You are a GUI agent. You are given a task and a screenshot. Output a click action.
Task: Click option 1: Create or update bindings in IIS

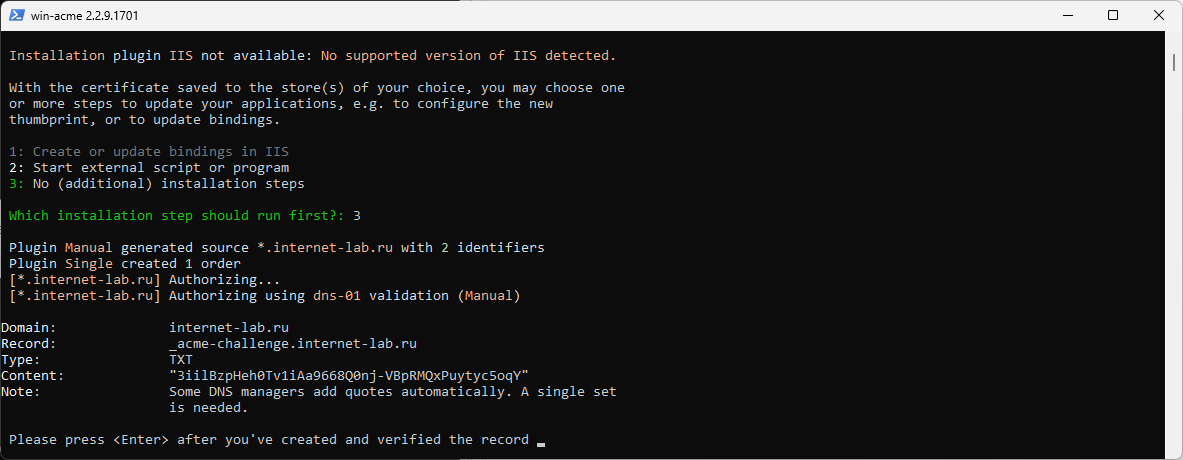[x=149, y=152]
